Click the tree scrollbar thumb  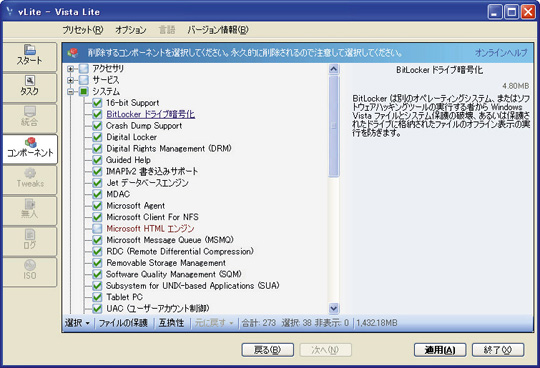[x=334, y=126]
